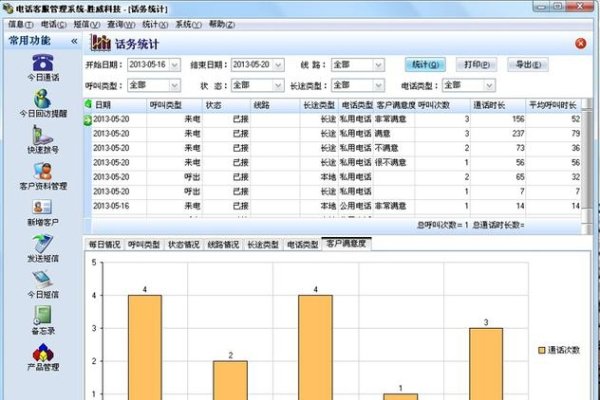Image resolution: width=600 pixels, height=400 pixels.
Task: Click the table corner selector icon
Action: click(88, 104)
